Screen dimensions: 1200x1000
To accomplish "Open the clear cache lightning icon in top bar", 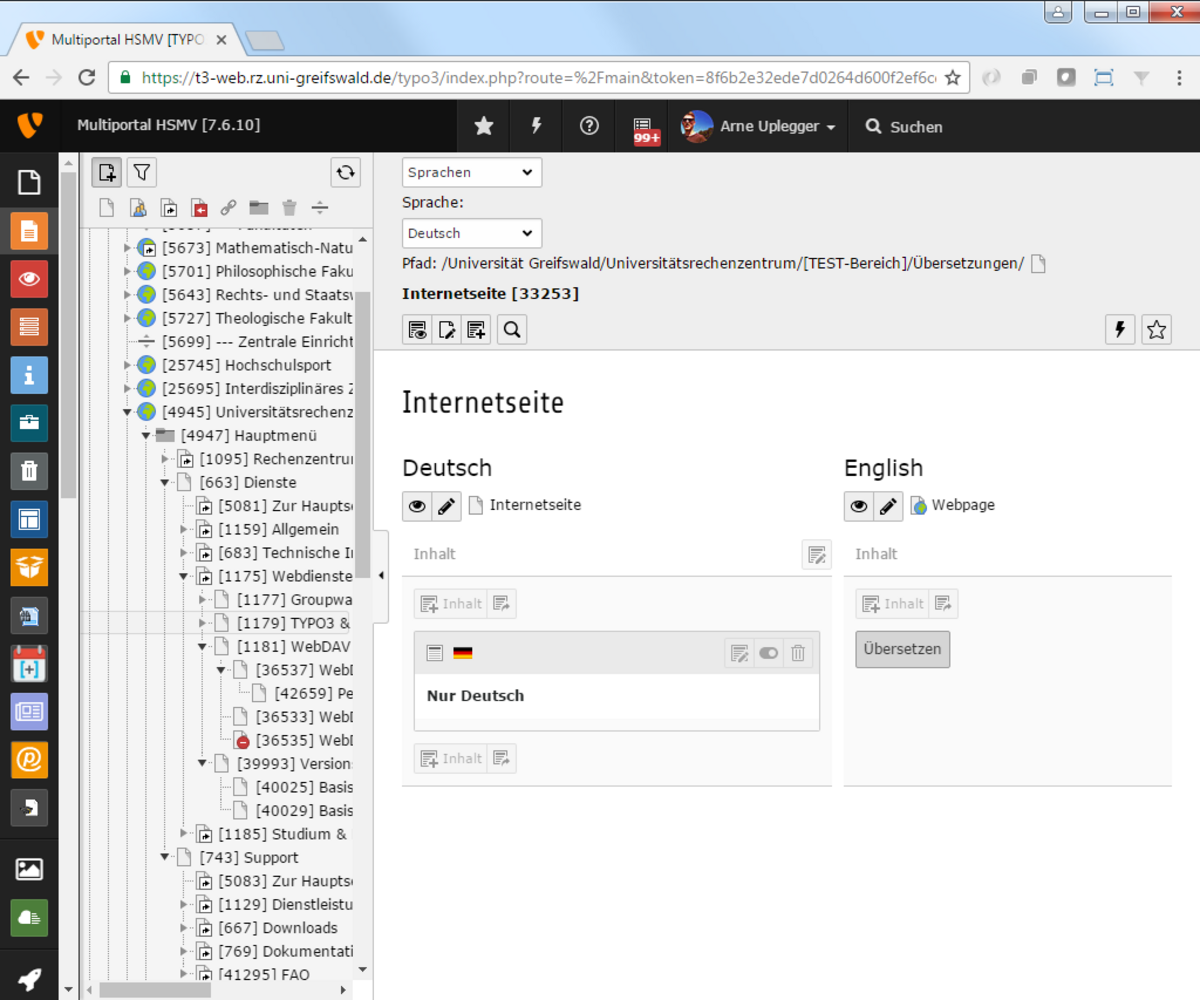I will (x=536, y=126).
